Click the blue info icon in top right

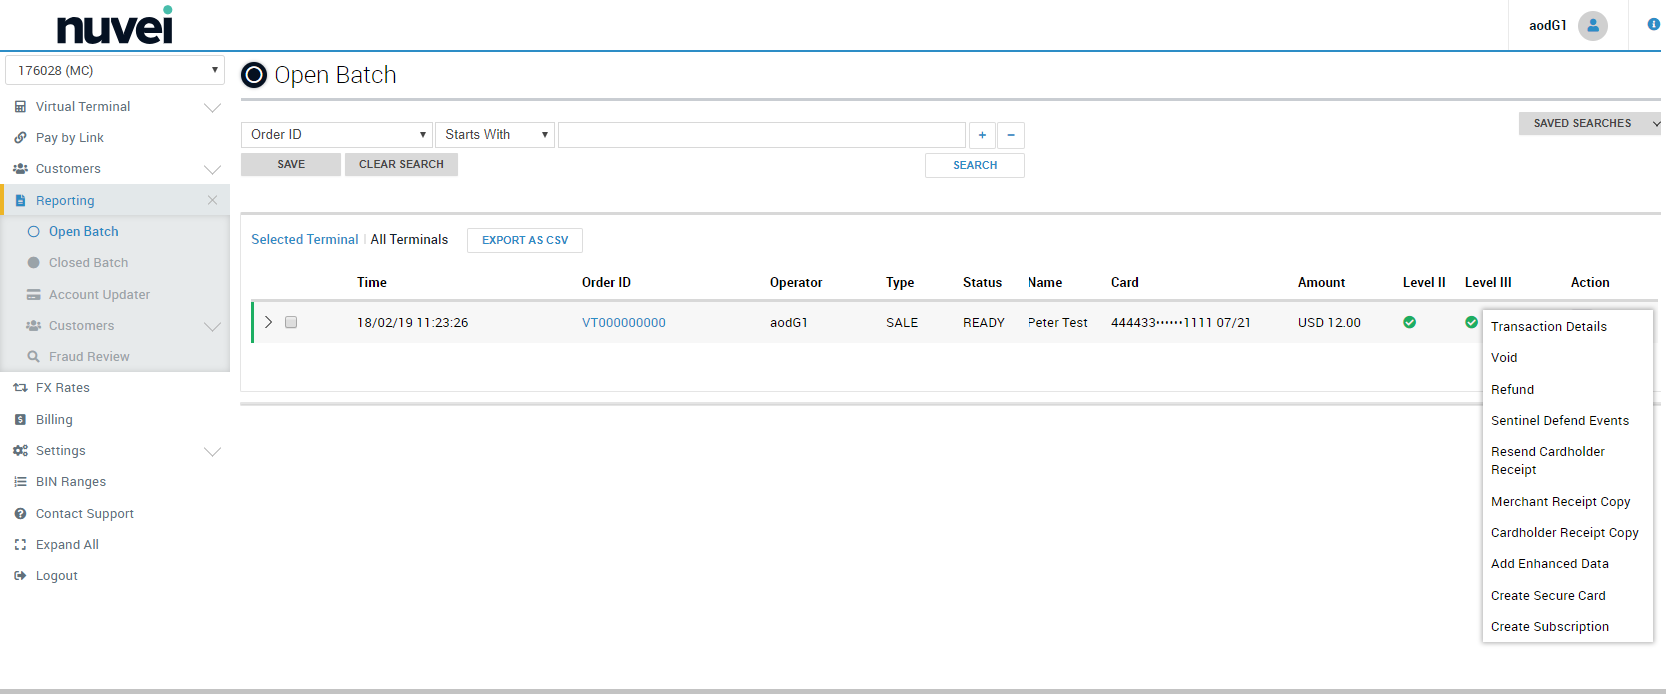[x=1653, y=24]
